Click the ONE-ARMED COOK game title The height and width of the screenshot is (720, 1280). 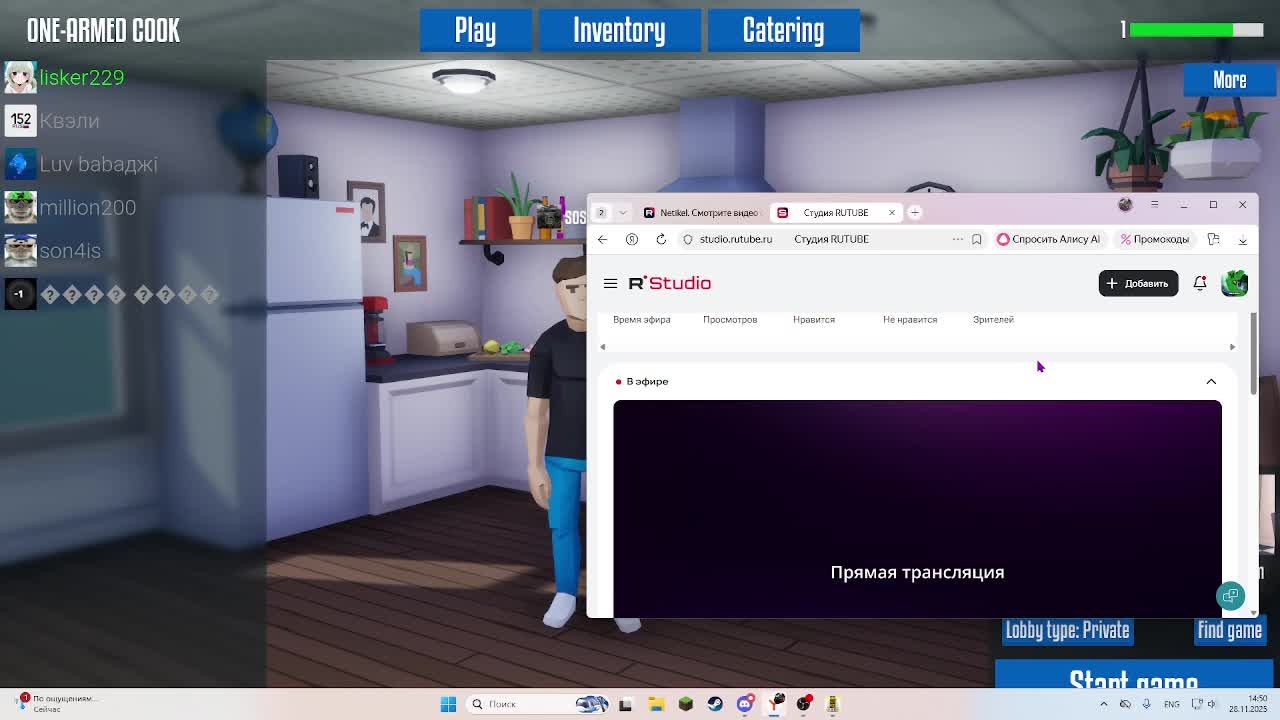(103, 31)
